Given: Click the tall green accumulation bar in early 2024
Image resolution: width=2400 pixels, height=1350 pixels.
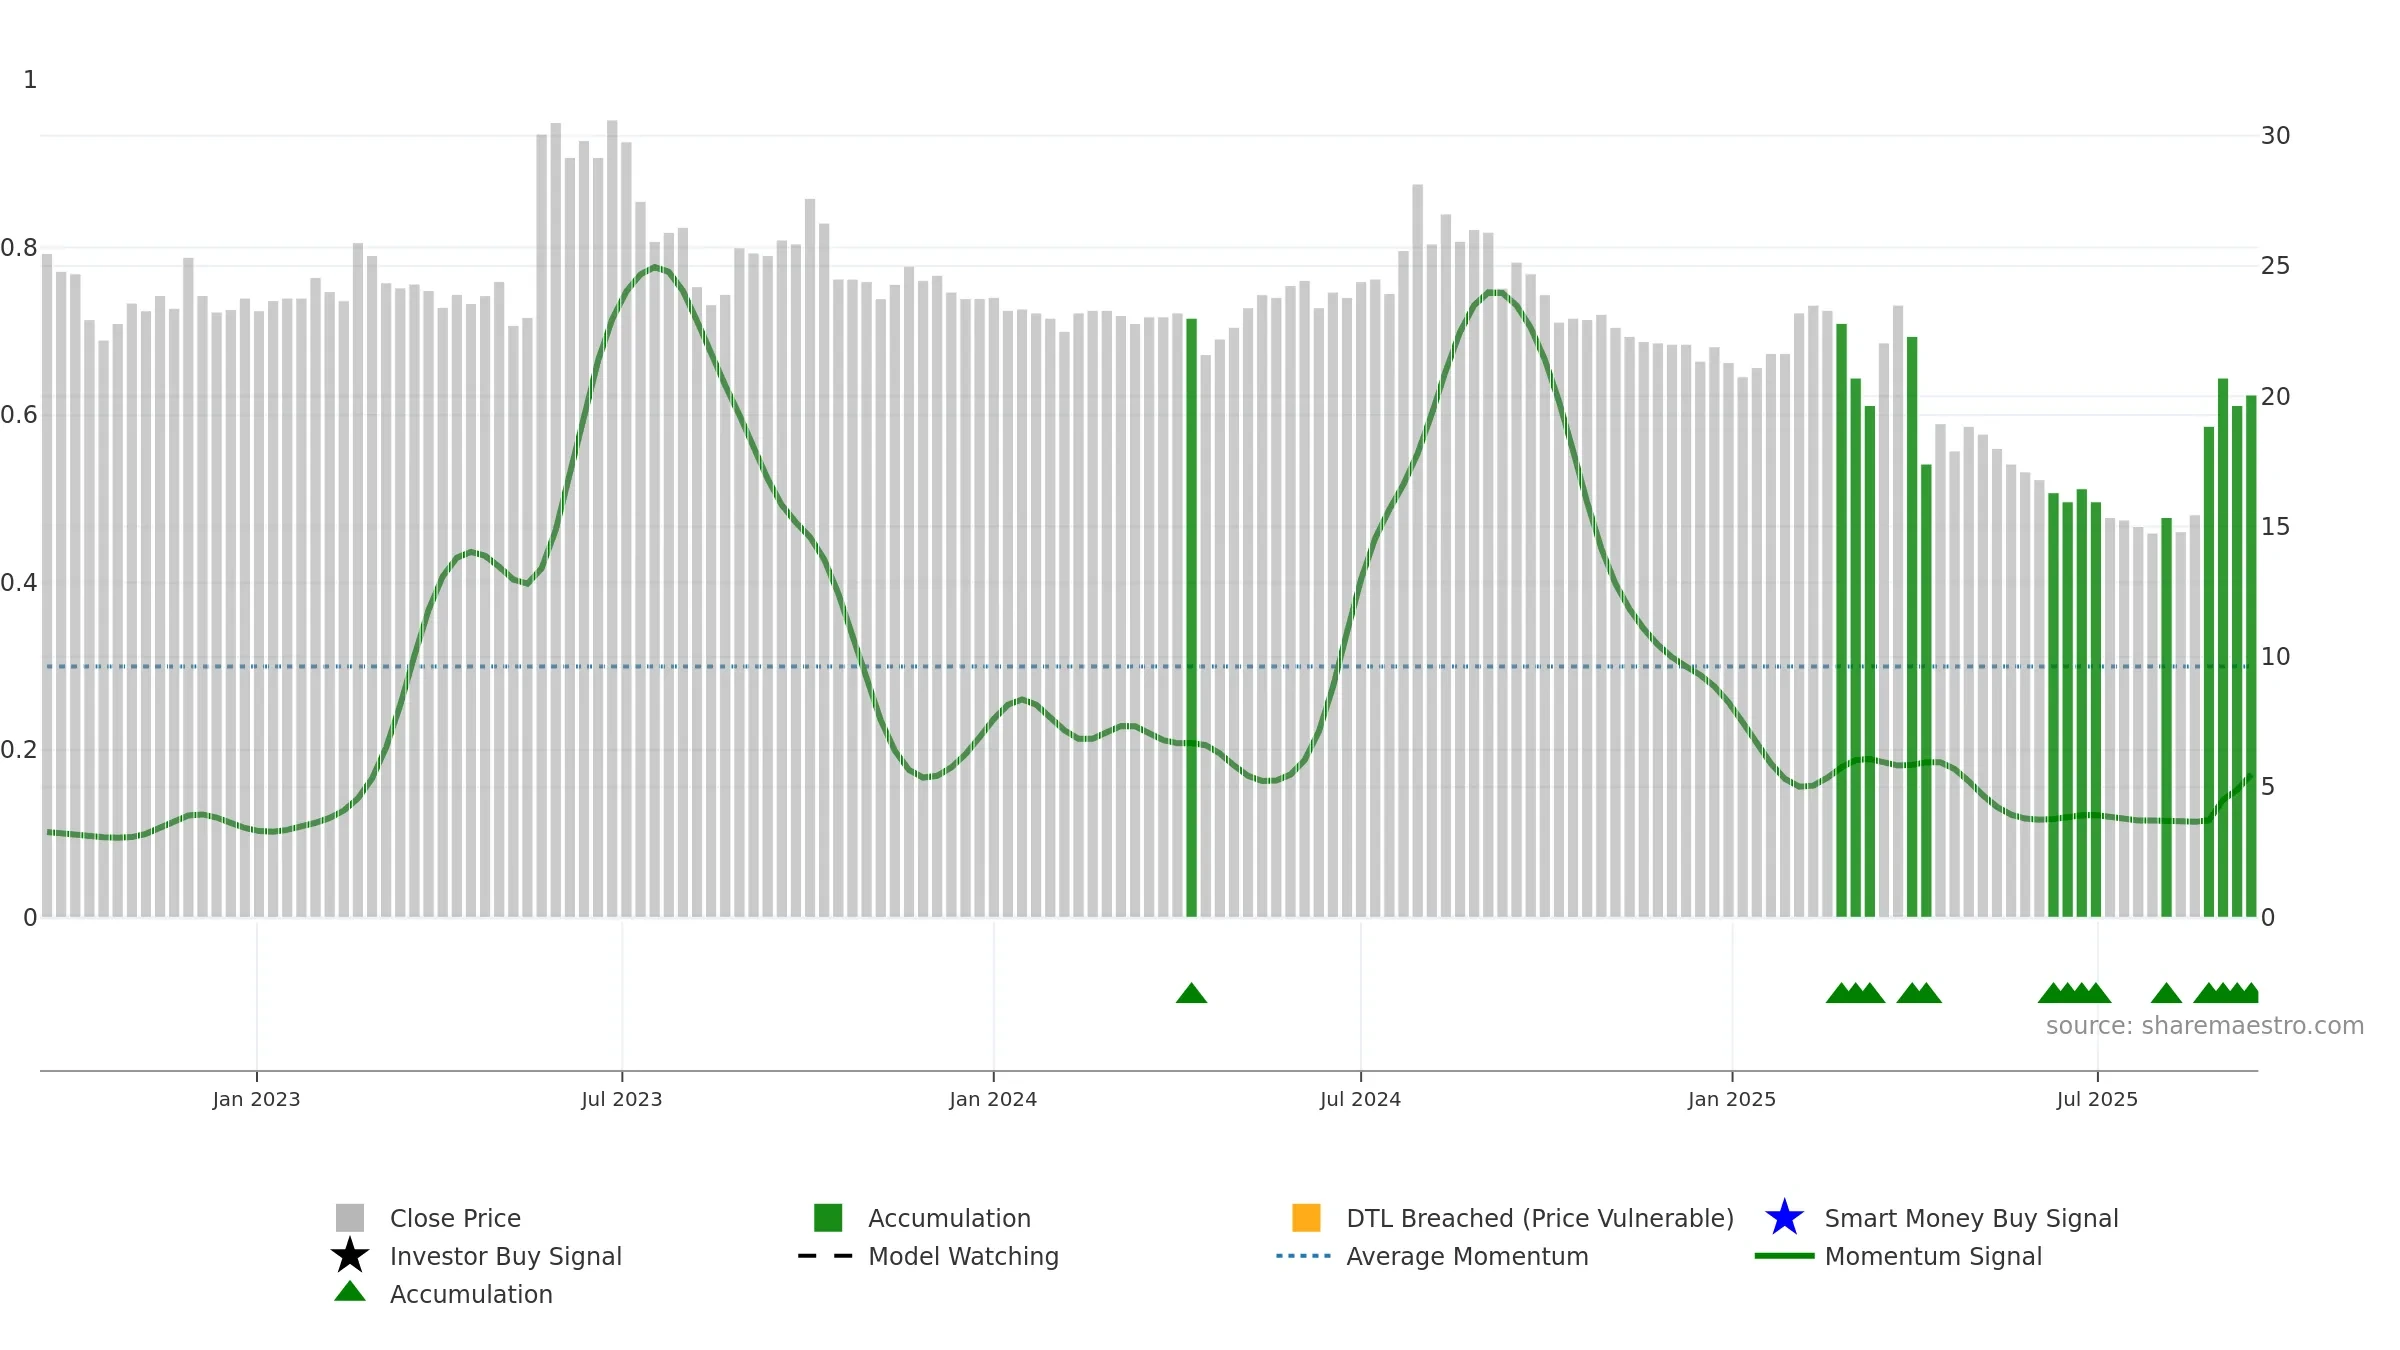Looking at the screenshot, I should 1191,618.
